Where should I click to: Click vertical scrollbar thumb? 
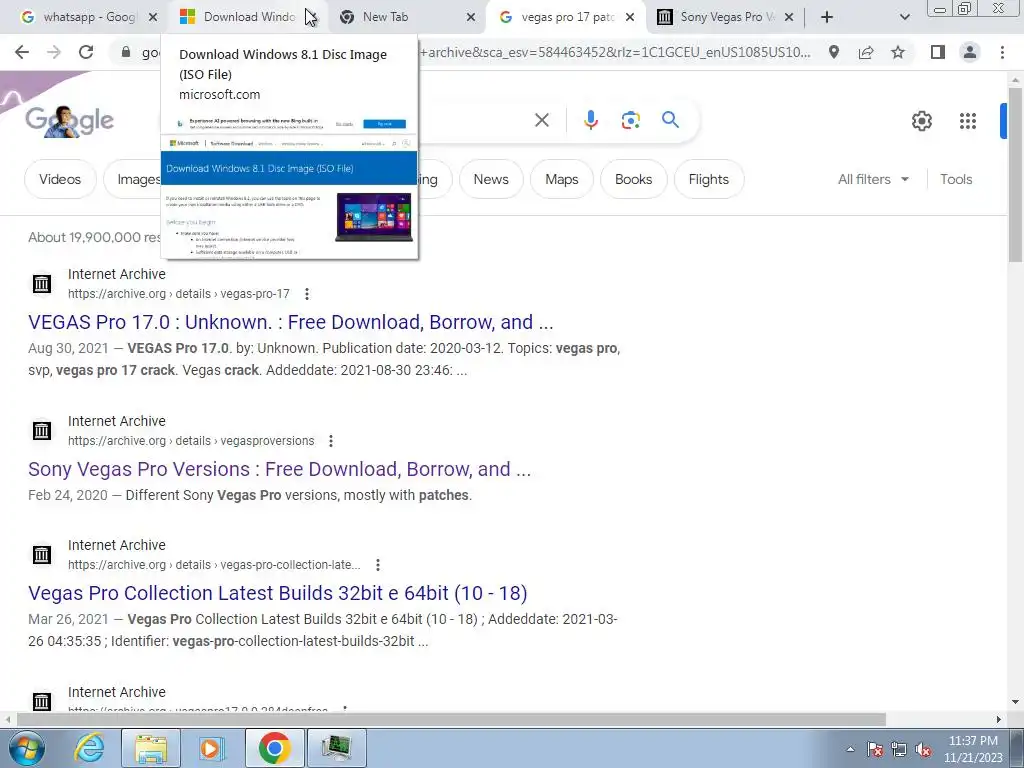[x=1015, y=175]
